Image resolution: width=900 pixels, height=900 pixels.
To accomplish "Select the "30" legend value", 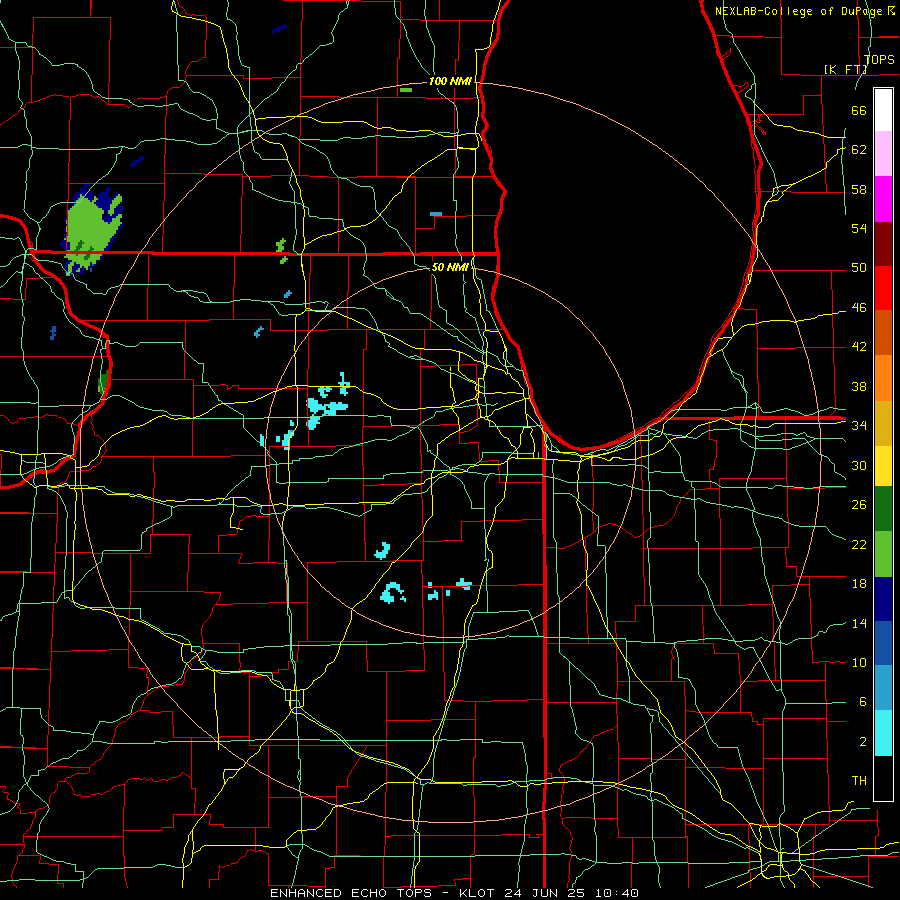I will (x=859, y=465).
